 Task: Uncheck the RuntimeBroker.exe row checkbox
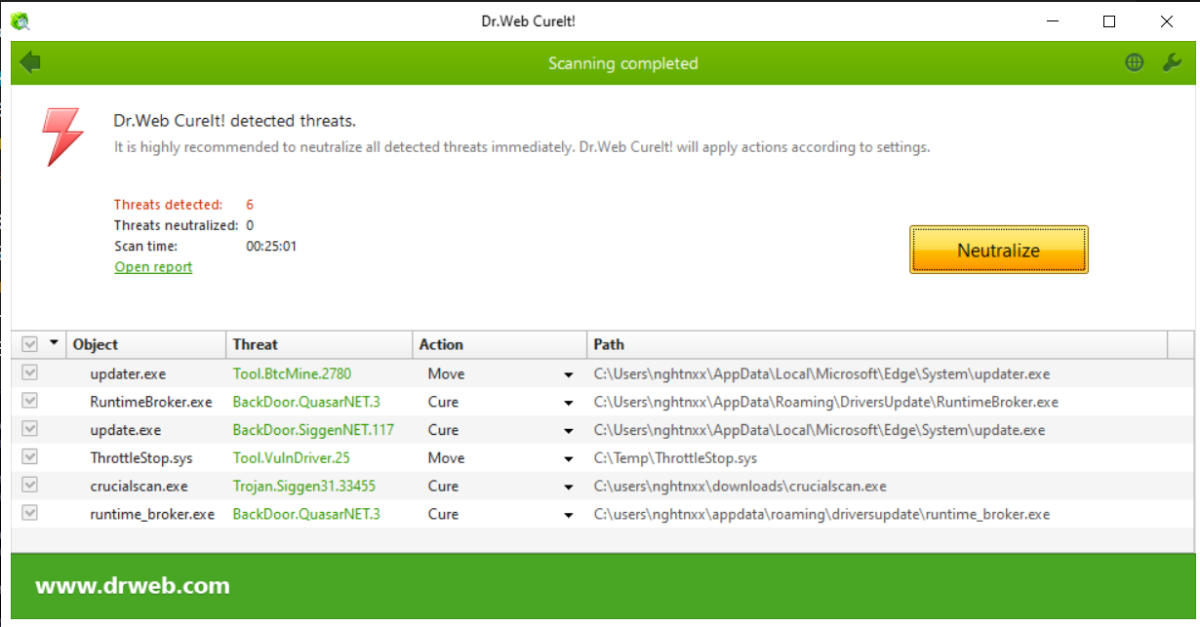pyautogui.click(x=30, y=401)
